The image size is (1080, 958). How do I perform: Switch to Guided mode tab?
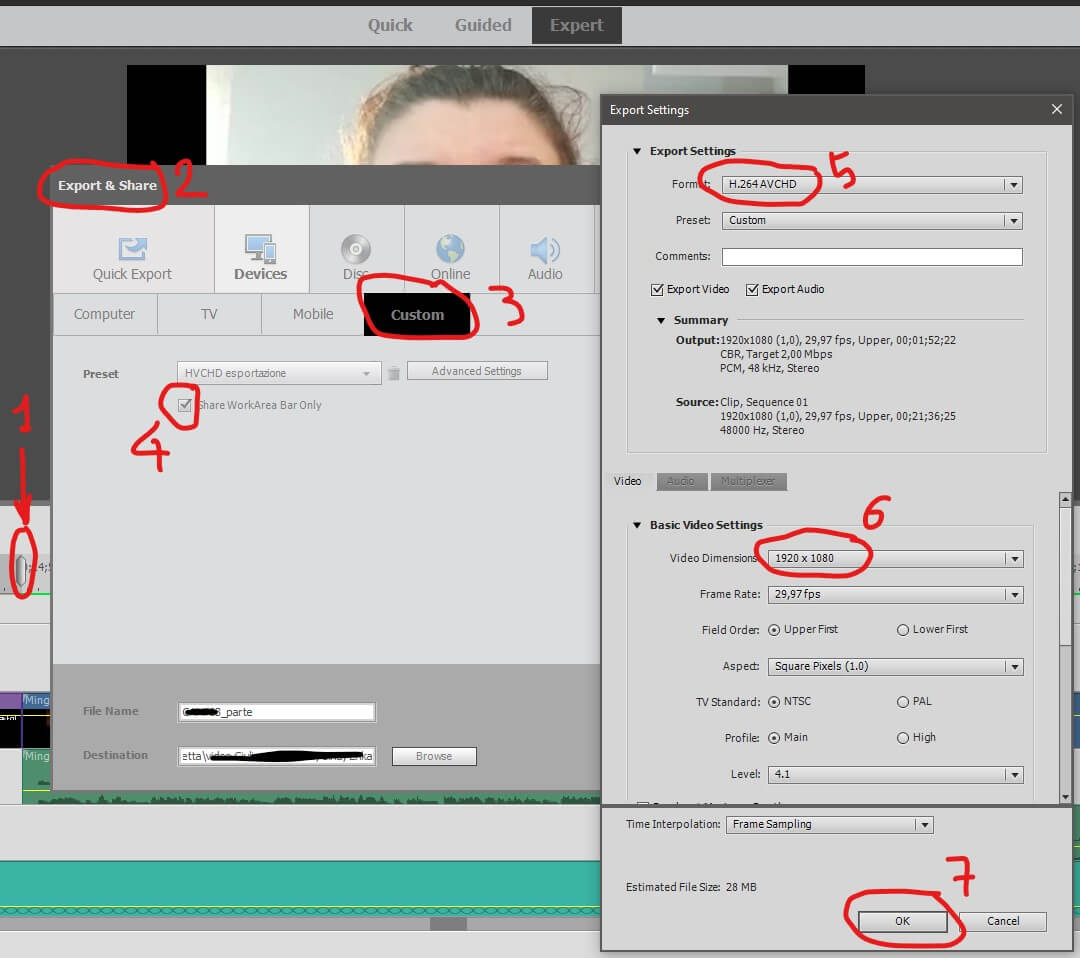pyautogui.click(x=483, y=26)
